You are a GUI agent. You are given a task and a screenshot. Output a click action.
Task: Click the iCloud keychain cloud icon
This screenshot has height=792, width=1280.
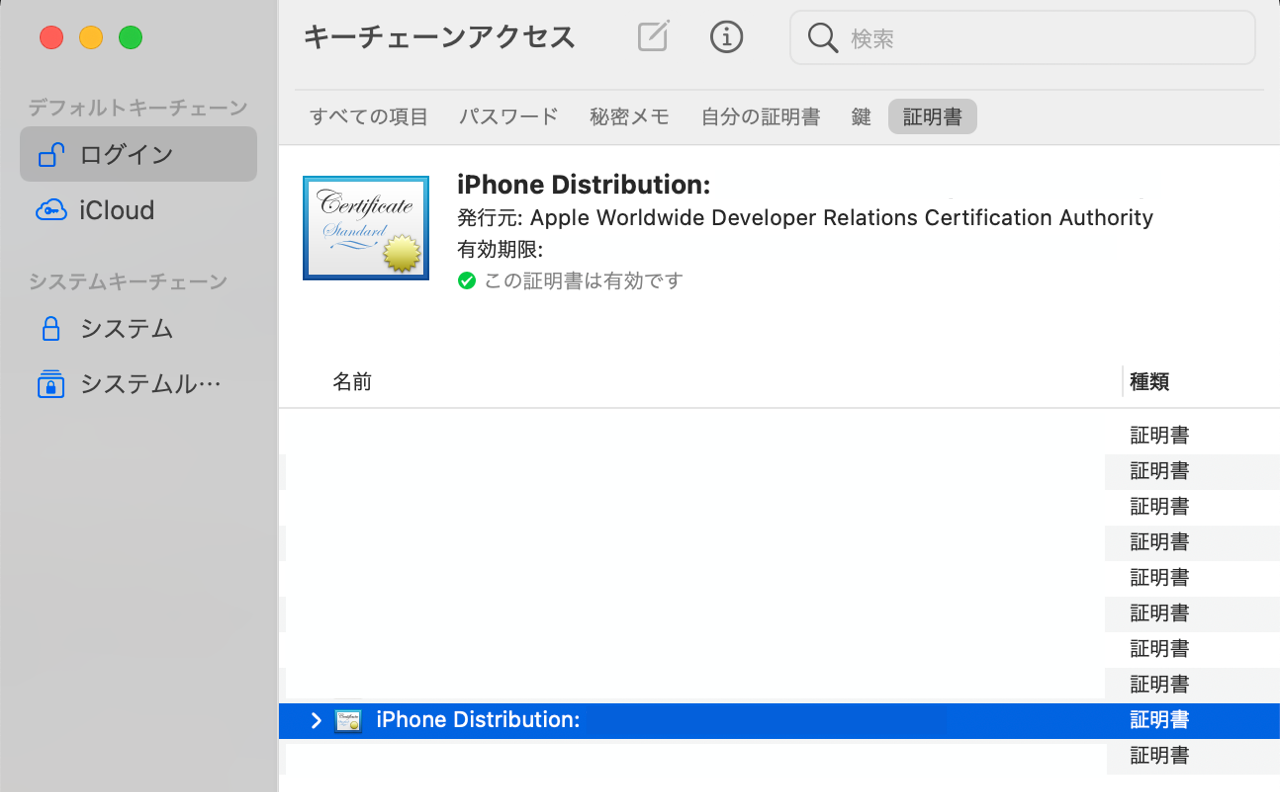(49, 210)
